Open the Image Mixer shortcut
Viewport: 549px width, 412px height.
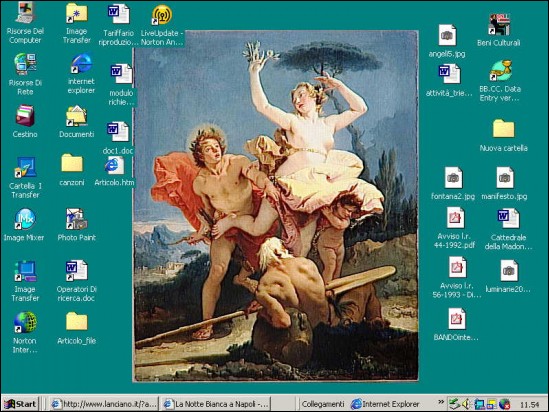click(24, 225)
